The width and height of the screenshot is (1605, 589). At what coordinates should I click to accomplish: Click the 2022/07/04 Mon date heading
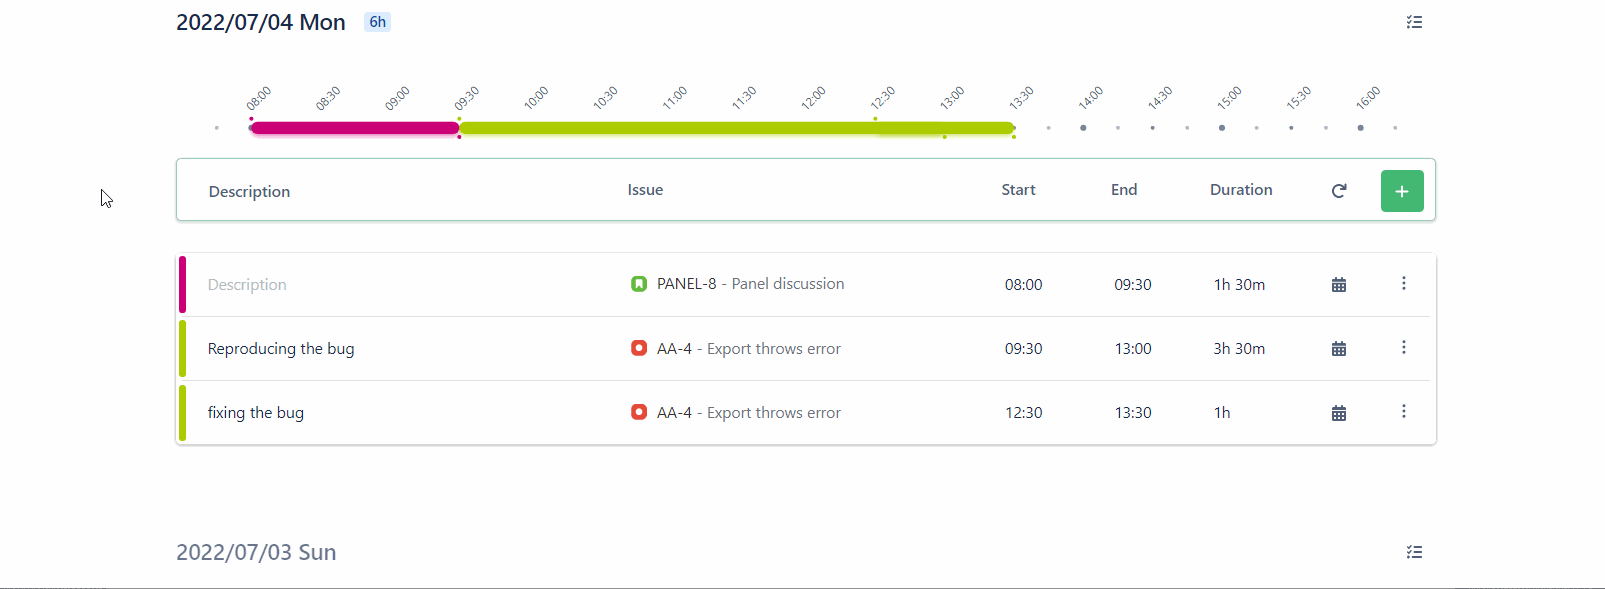tap(261, 22)
